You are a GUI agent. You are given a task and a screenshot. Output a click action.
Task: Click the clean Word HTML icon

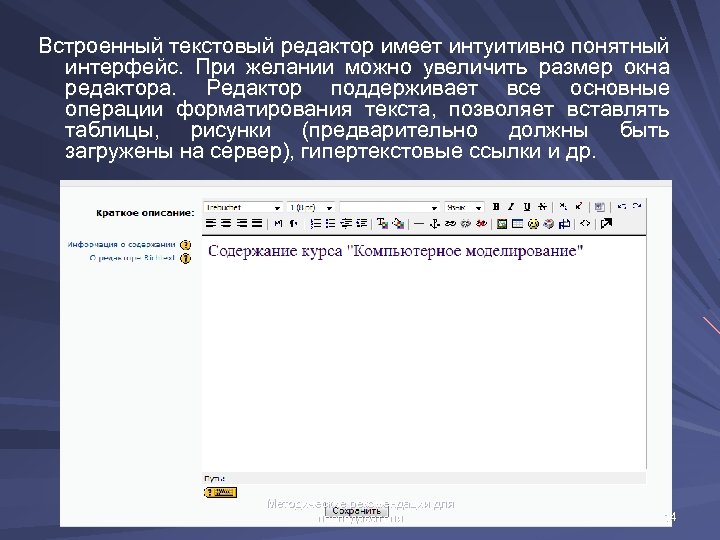tap(599, 207)
